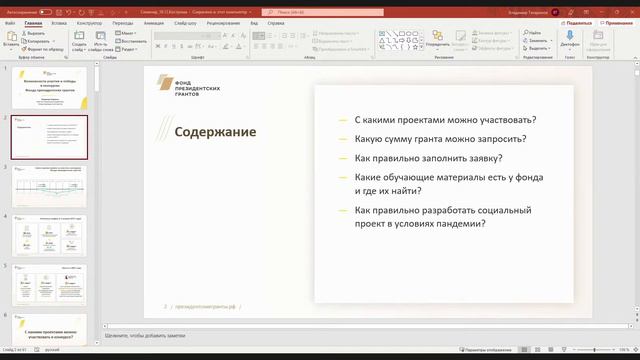Click the numbered list button
The image size is (640, 360).
tap(269, 36)
